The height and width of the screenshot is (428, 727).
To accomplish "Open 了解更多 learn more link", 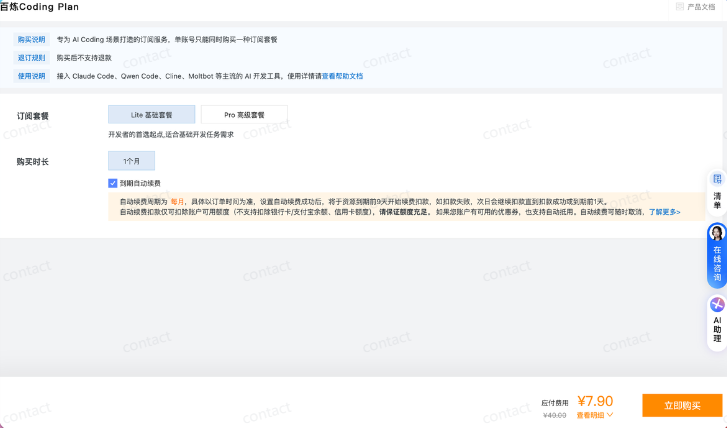I will point(664,212).
